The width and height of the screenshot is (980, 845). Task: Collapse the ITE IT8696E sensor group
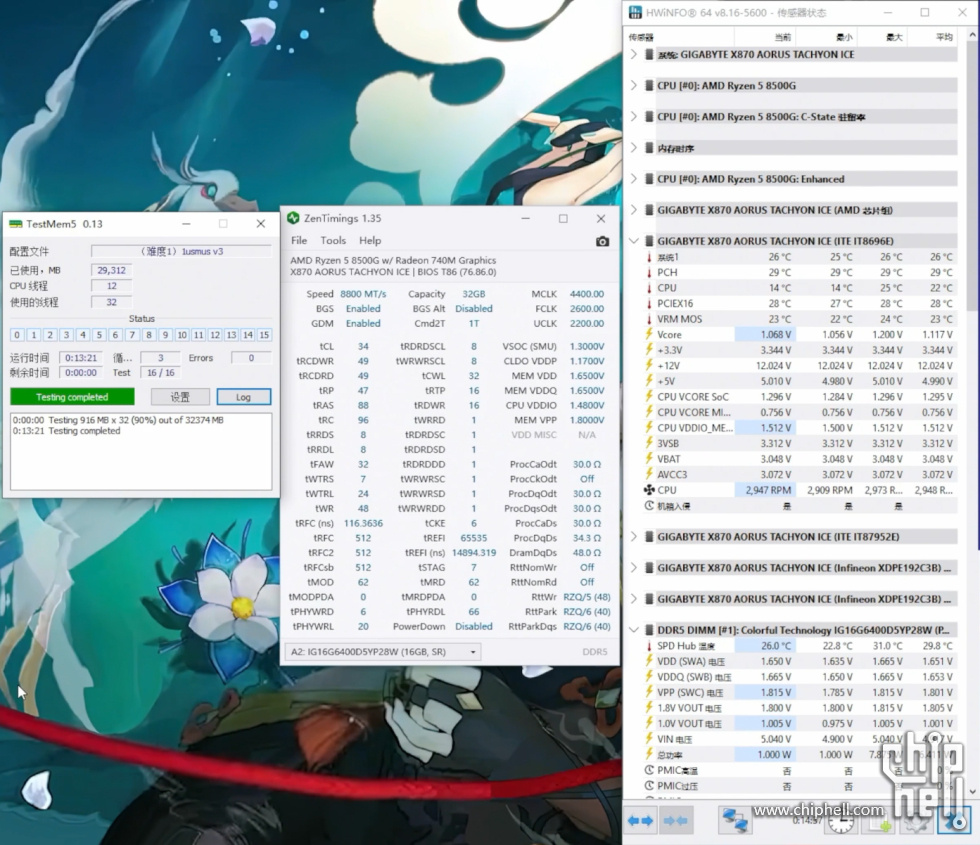[634, 241]
